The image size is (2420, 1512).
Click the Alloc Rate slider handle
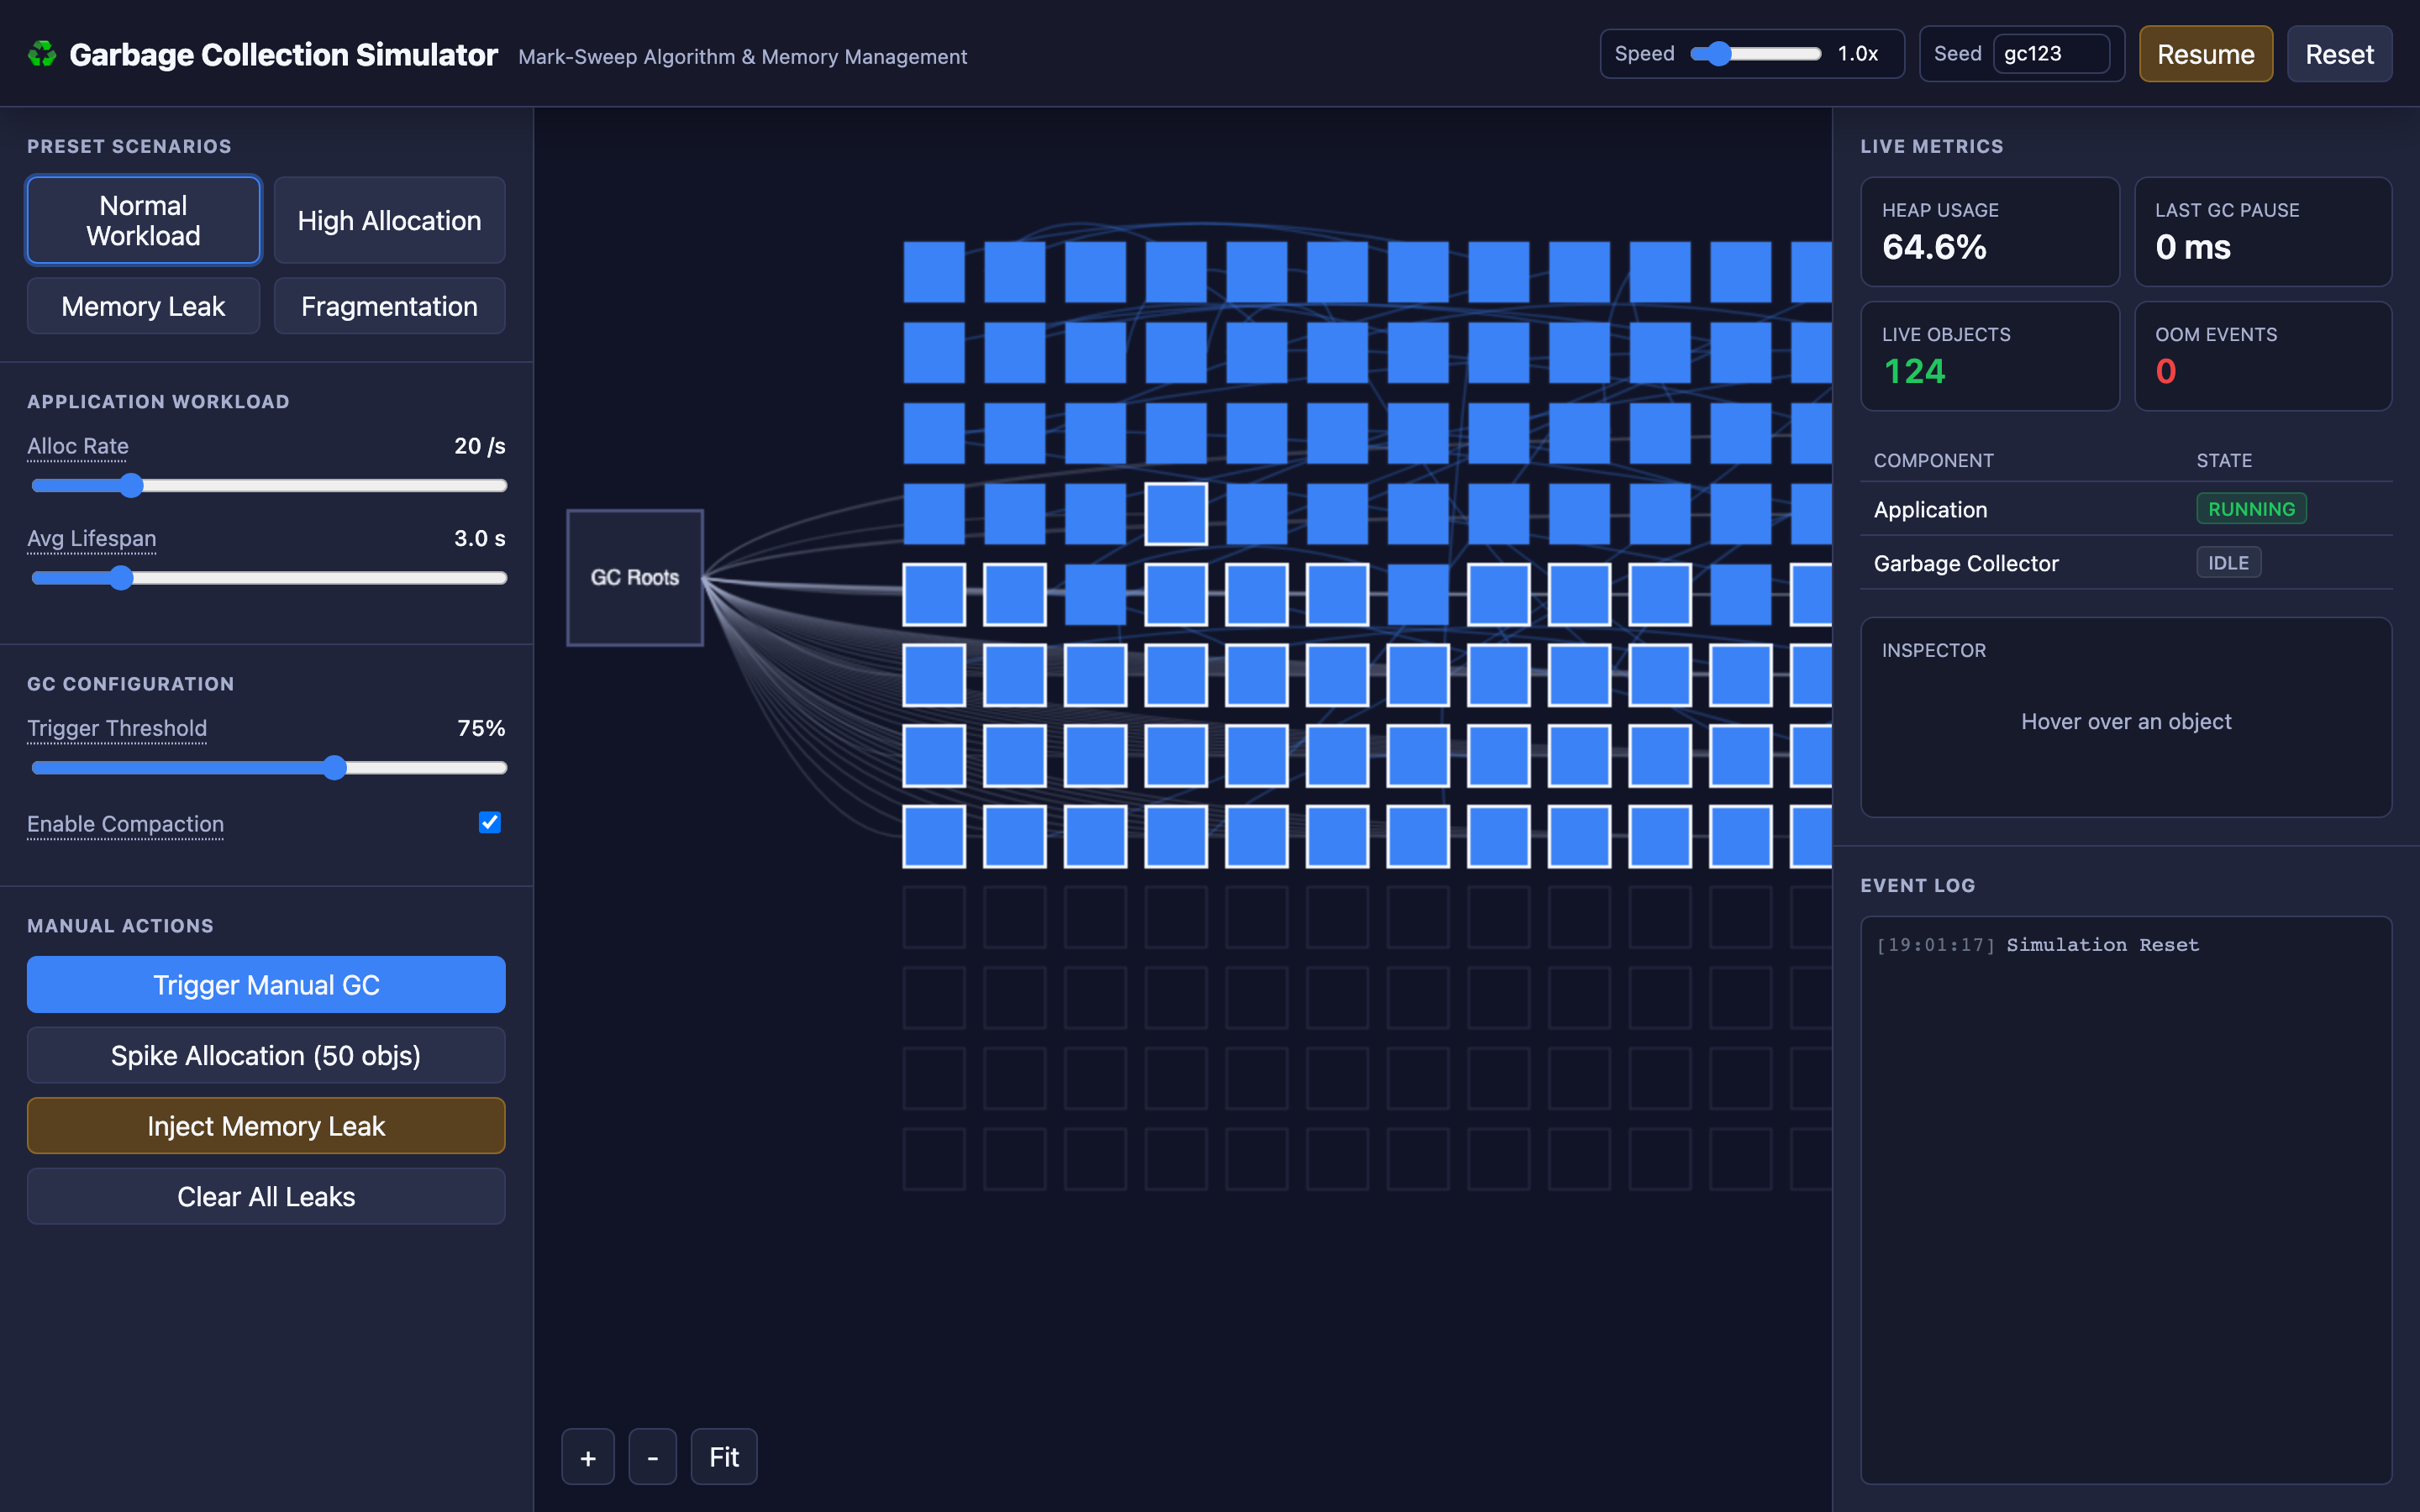pos(131,486)
